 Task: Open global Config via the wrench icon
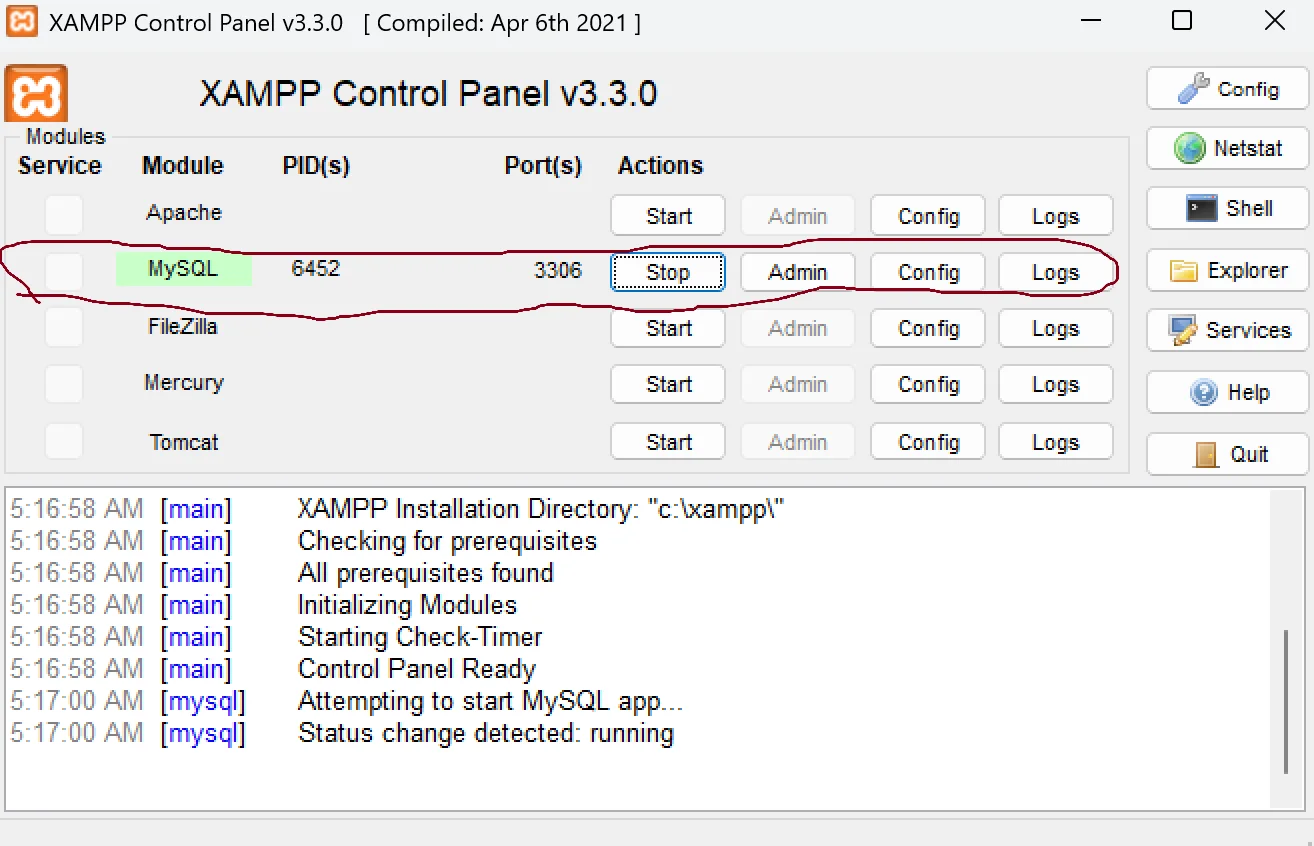[1194, 89]
